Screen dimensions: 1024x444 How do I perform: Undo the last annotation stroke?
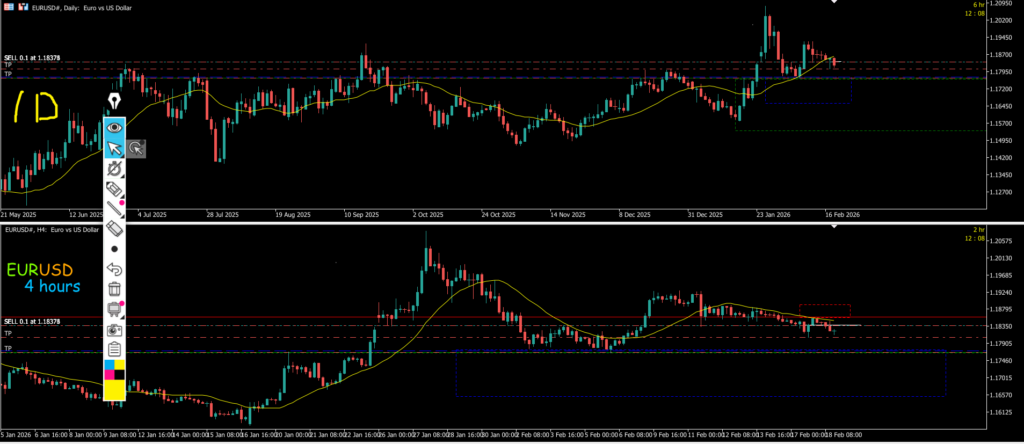pos(116,269)
